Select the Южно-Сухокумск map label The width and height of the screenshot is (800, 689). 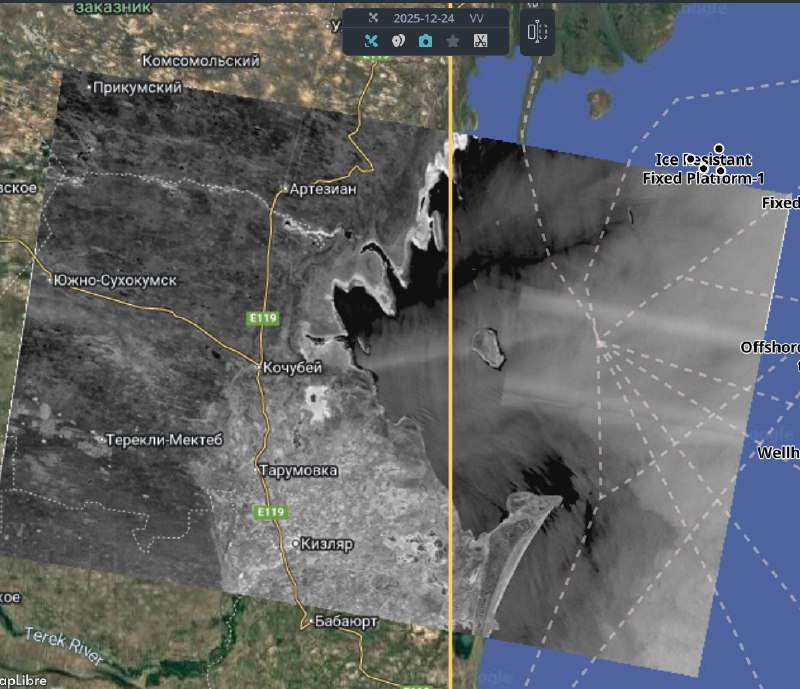pos(115,281)
